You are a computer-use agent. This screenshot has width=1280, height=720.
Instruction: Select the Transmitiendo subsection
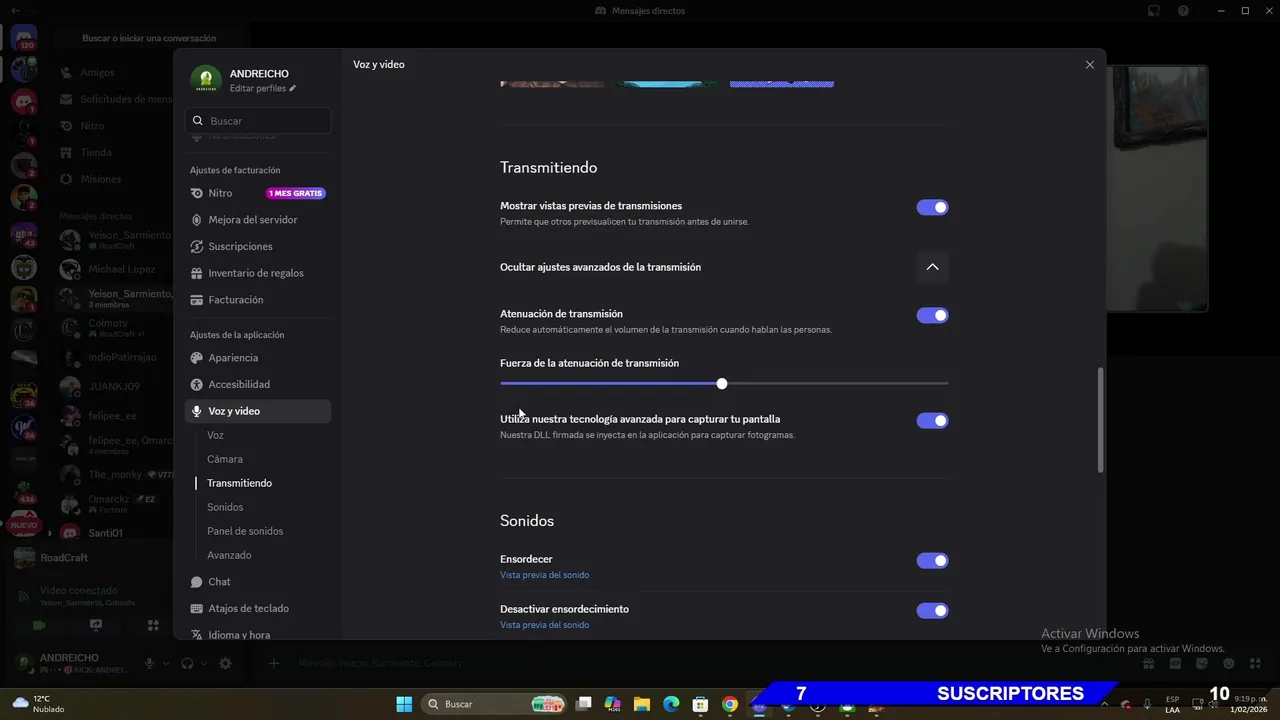[x=239, y=483]
